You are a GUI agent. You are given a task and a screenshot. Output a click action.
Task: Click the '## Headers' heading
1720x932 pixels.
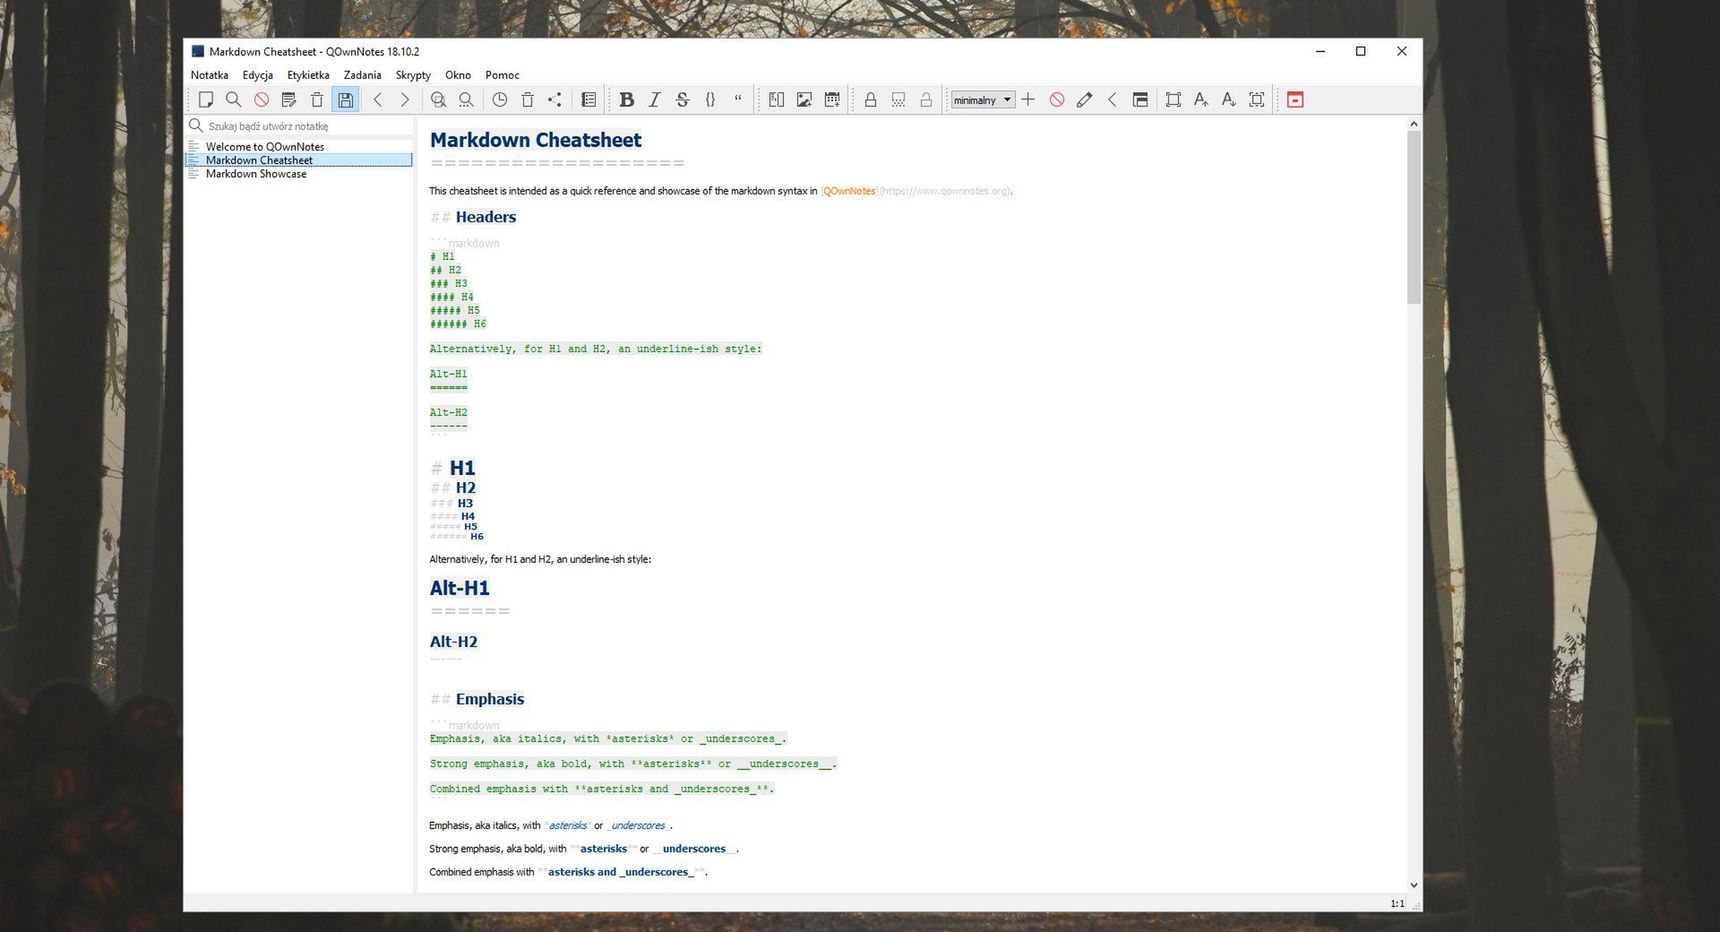(x=473, y=217)
